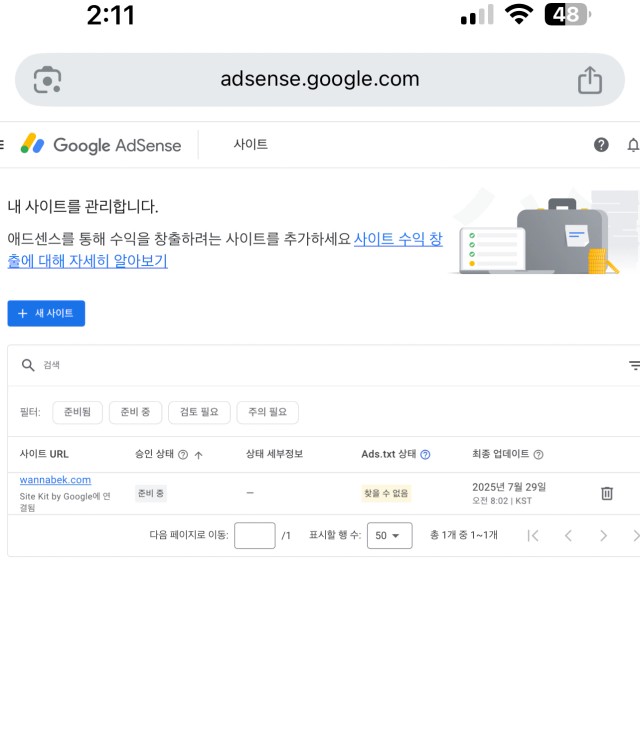Click the 찾을 수 없음 ads.txt badge

[386, 493]
